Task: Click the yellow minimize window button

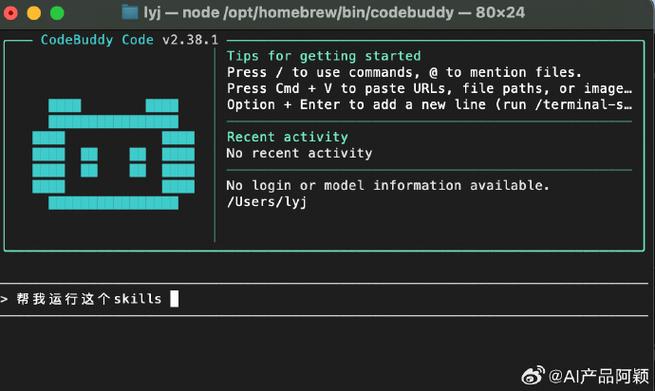Action: (x=34, y=13)
